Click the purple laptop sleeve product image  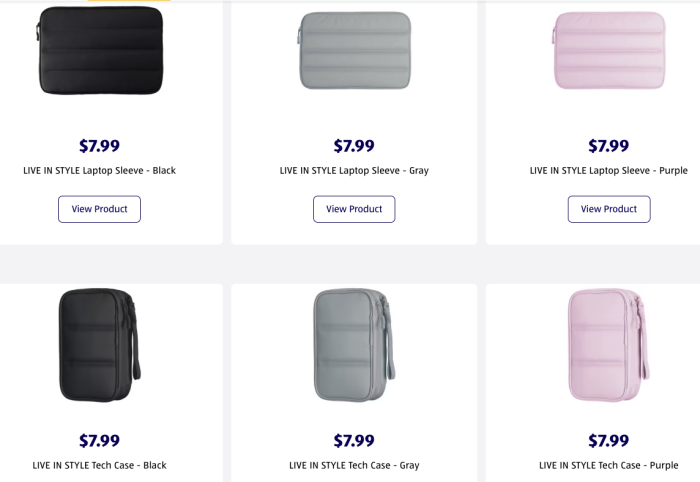pyautogui.click(x=608, y=50)
